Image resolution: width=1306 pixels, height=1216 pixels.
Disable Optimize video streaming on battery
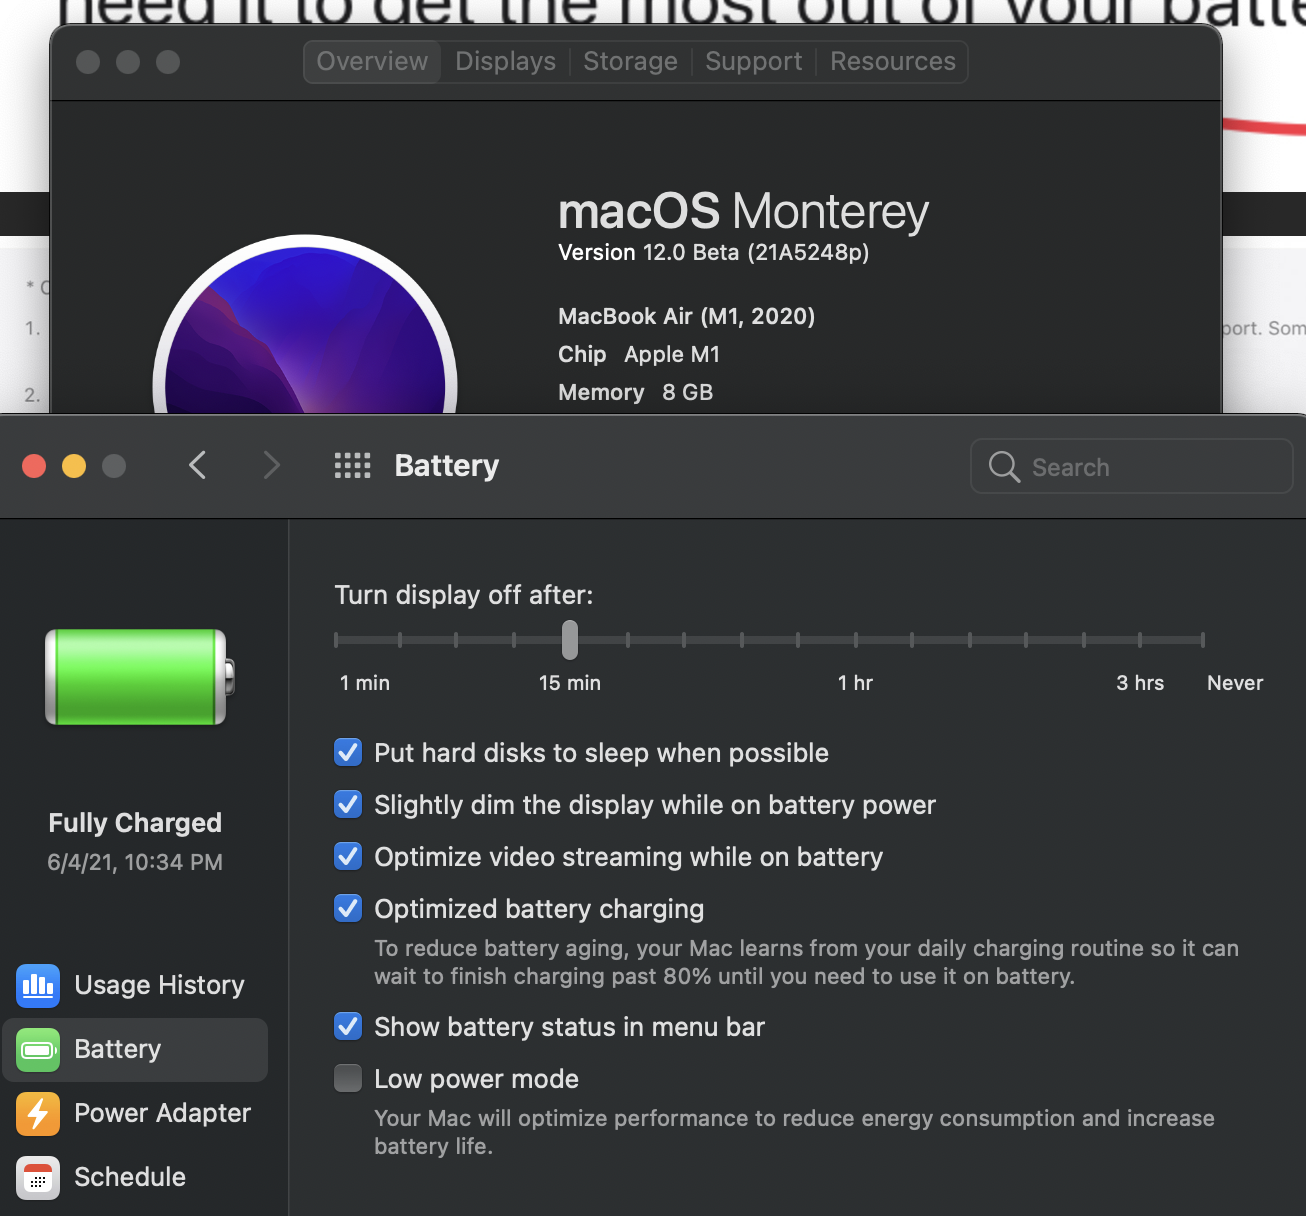click(348, 856)
